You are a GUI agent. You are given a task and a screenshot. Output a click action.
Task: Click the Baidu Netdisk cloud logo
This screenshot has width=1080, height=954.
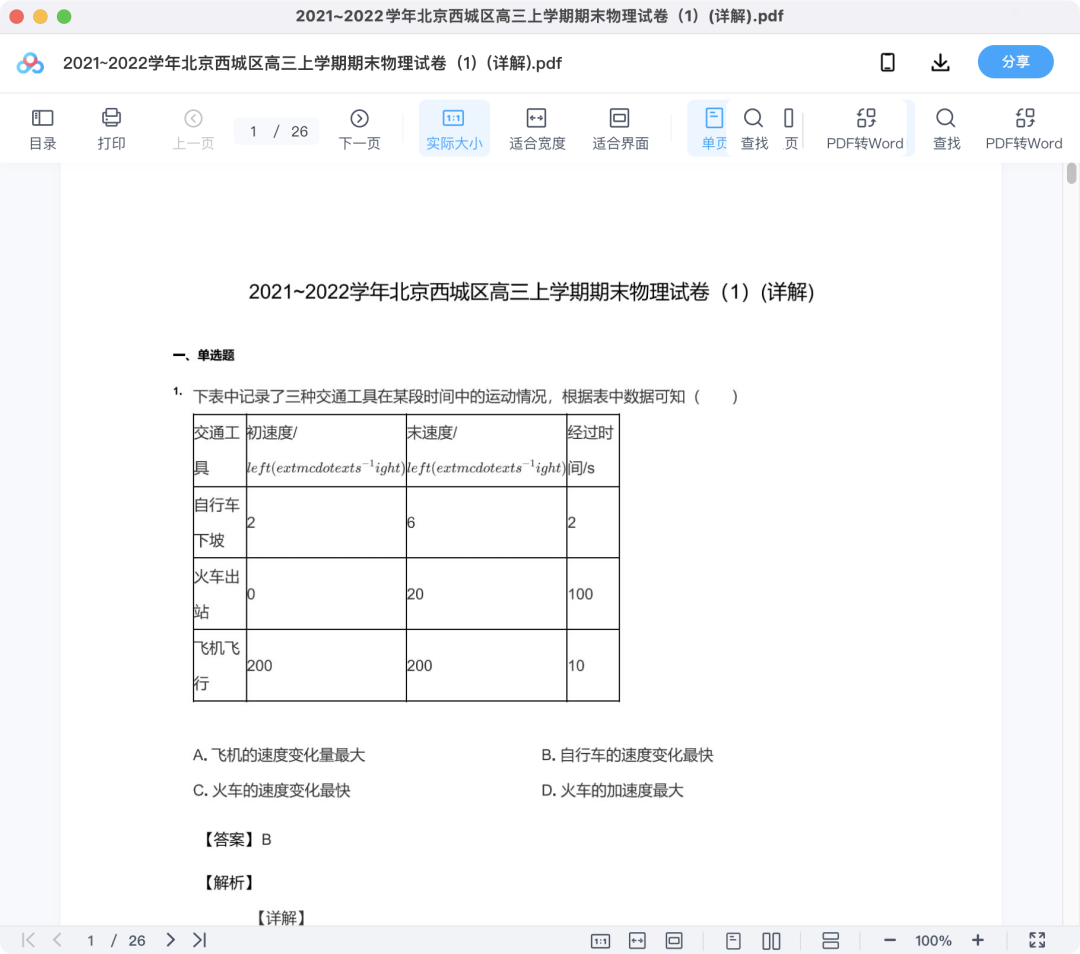[x=30, y=63]
